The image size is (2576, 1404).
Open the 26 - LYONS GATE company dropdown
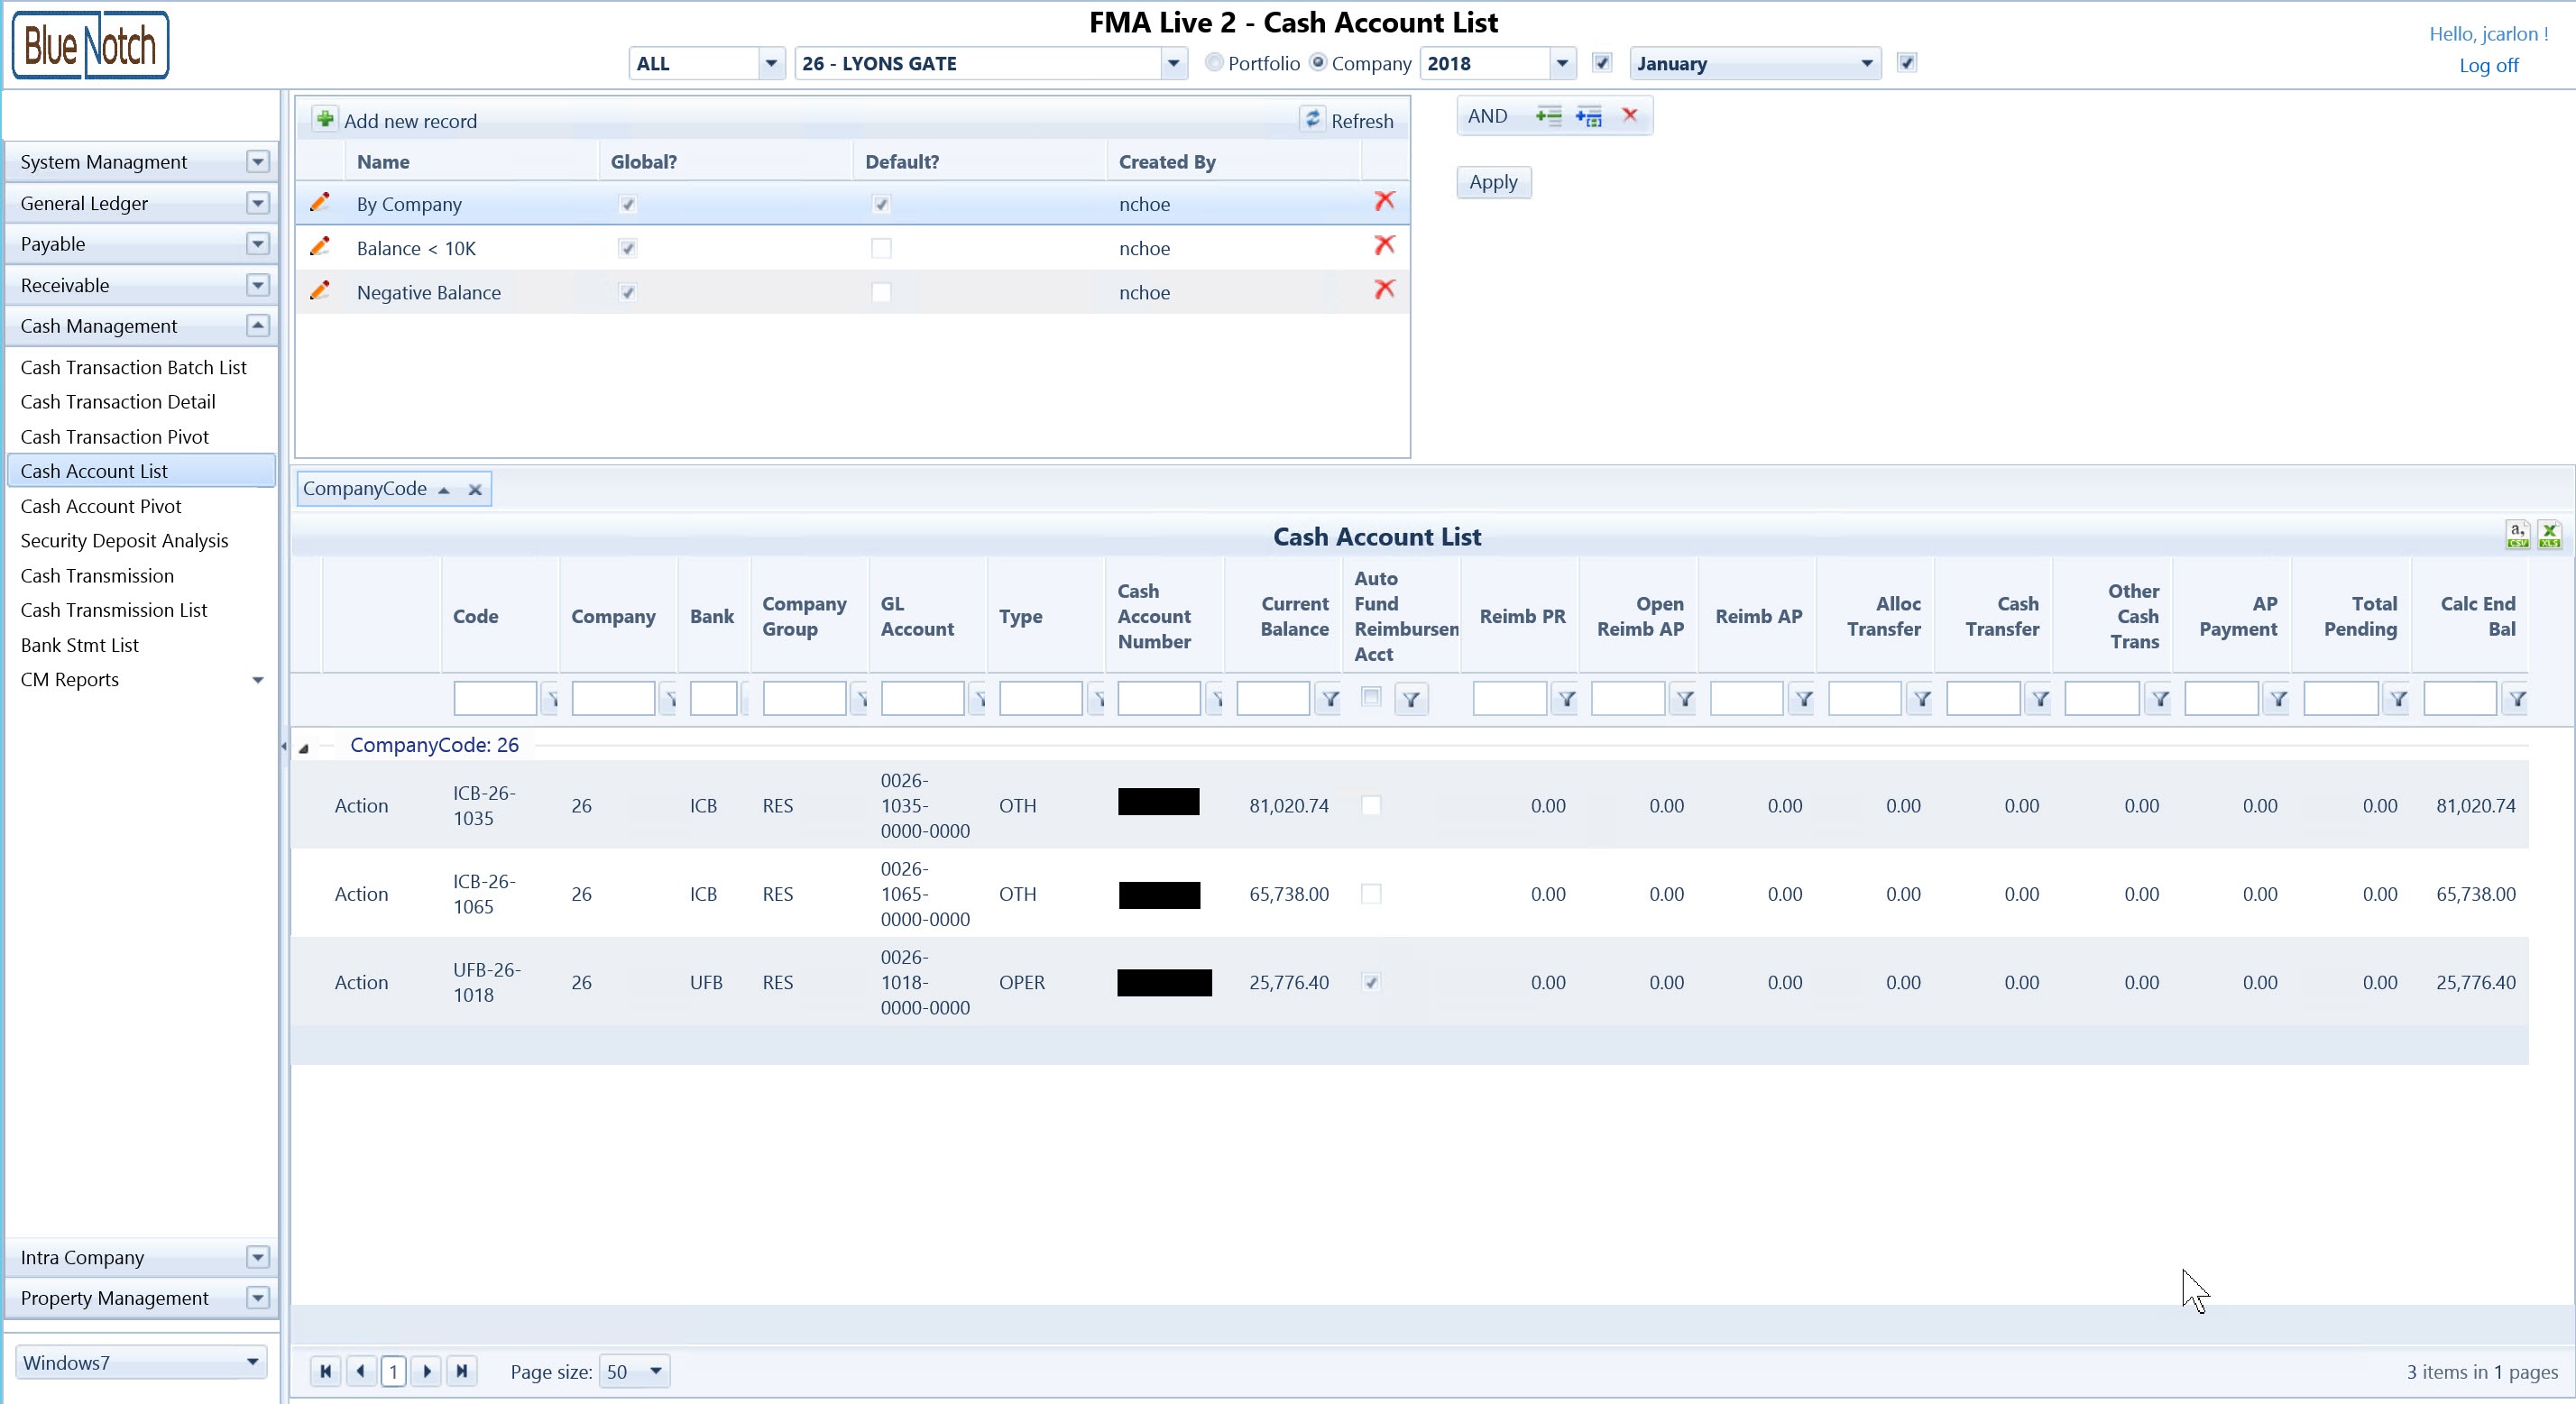point(1173,64)
